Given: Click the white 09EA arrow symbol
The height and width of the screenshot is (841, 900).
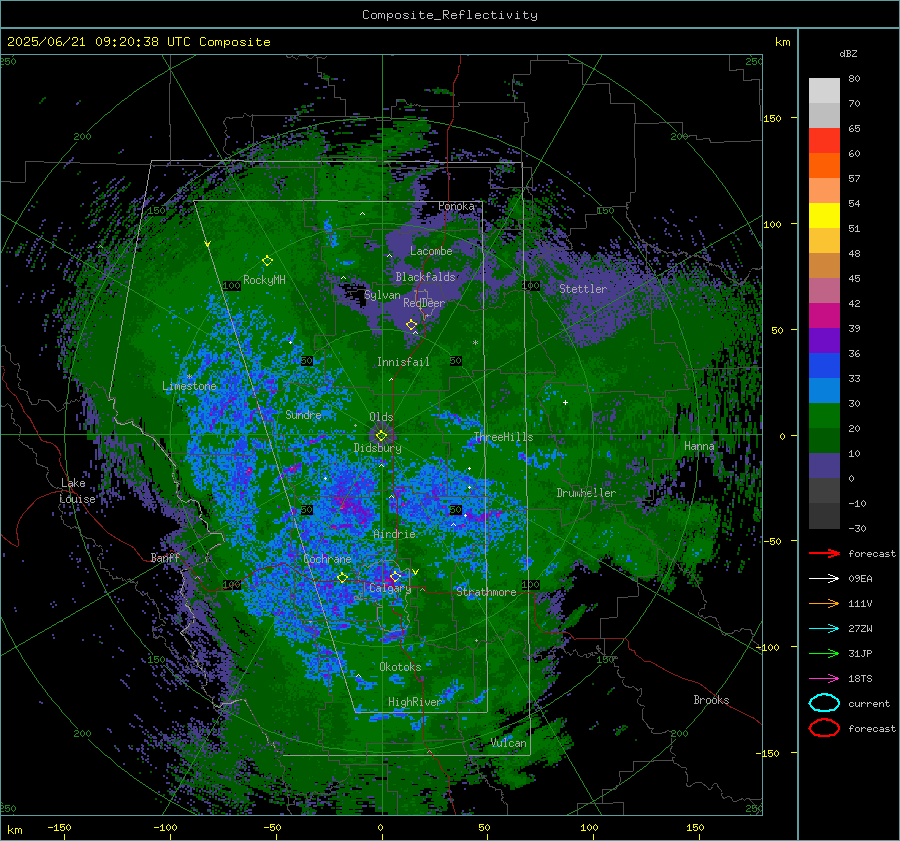Looking at the screenshot, I should tap(824, 579).
